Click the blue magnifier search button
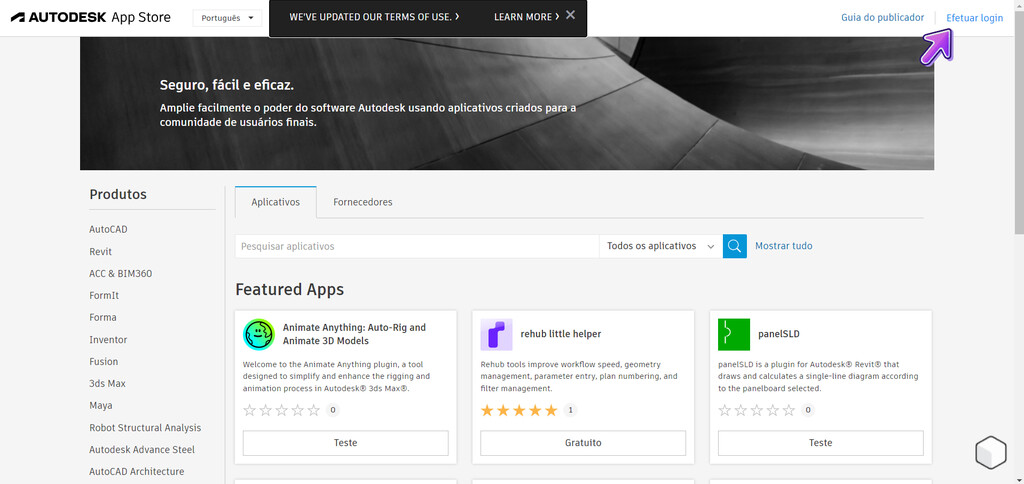 click(x=735, y=246)
